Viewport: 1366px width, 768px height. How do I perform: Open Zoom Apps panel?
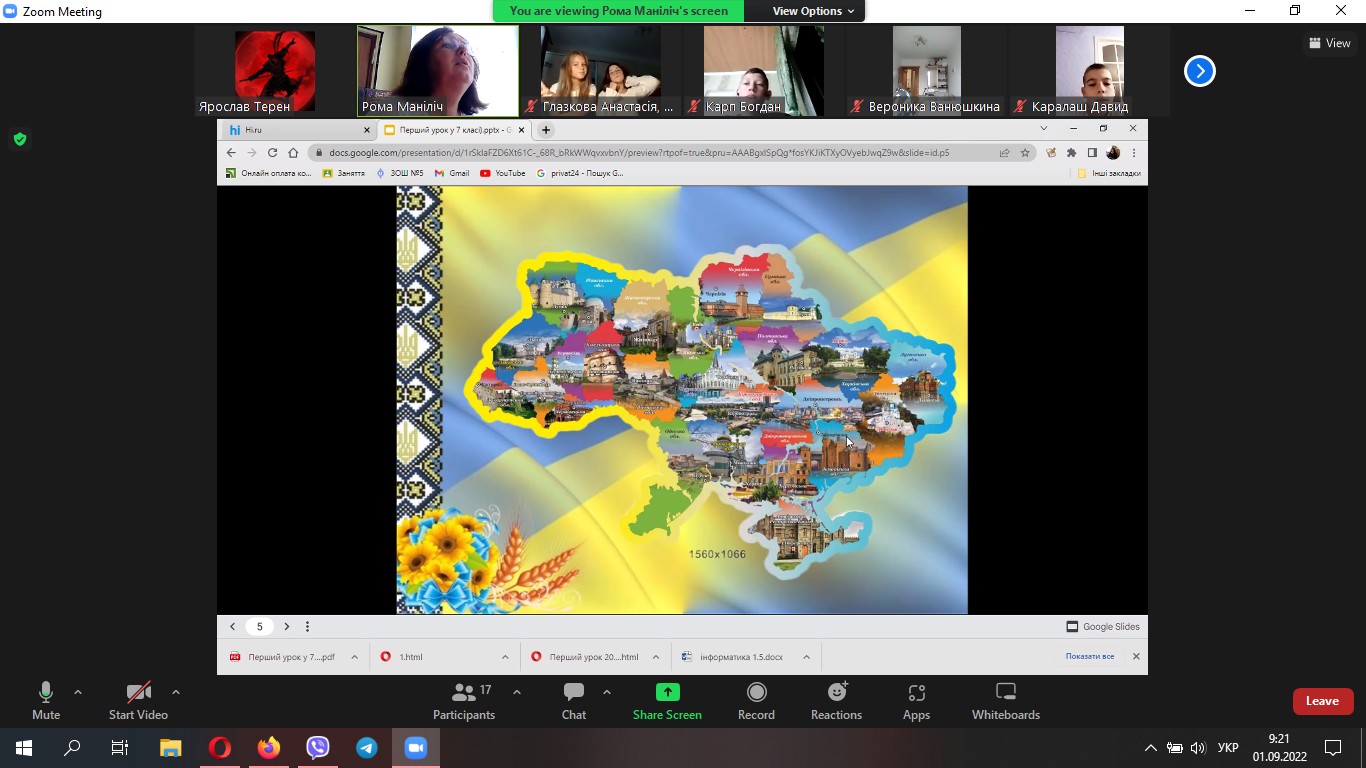click(916, 701)
